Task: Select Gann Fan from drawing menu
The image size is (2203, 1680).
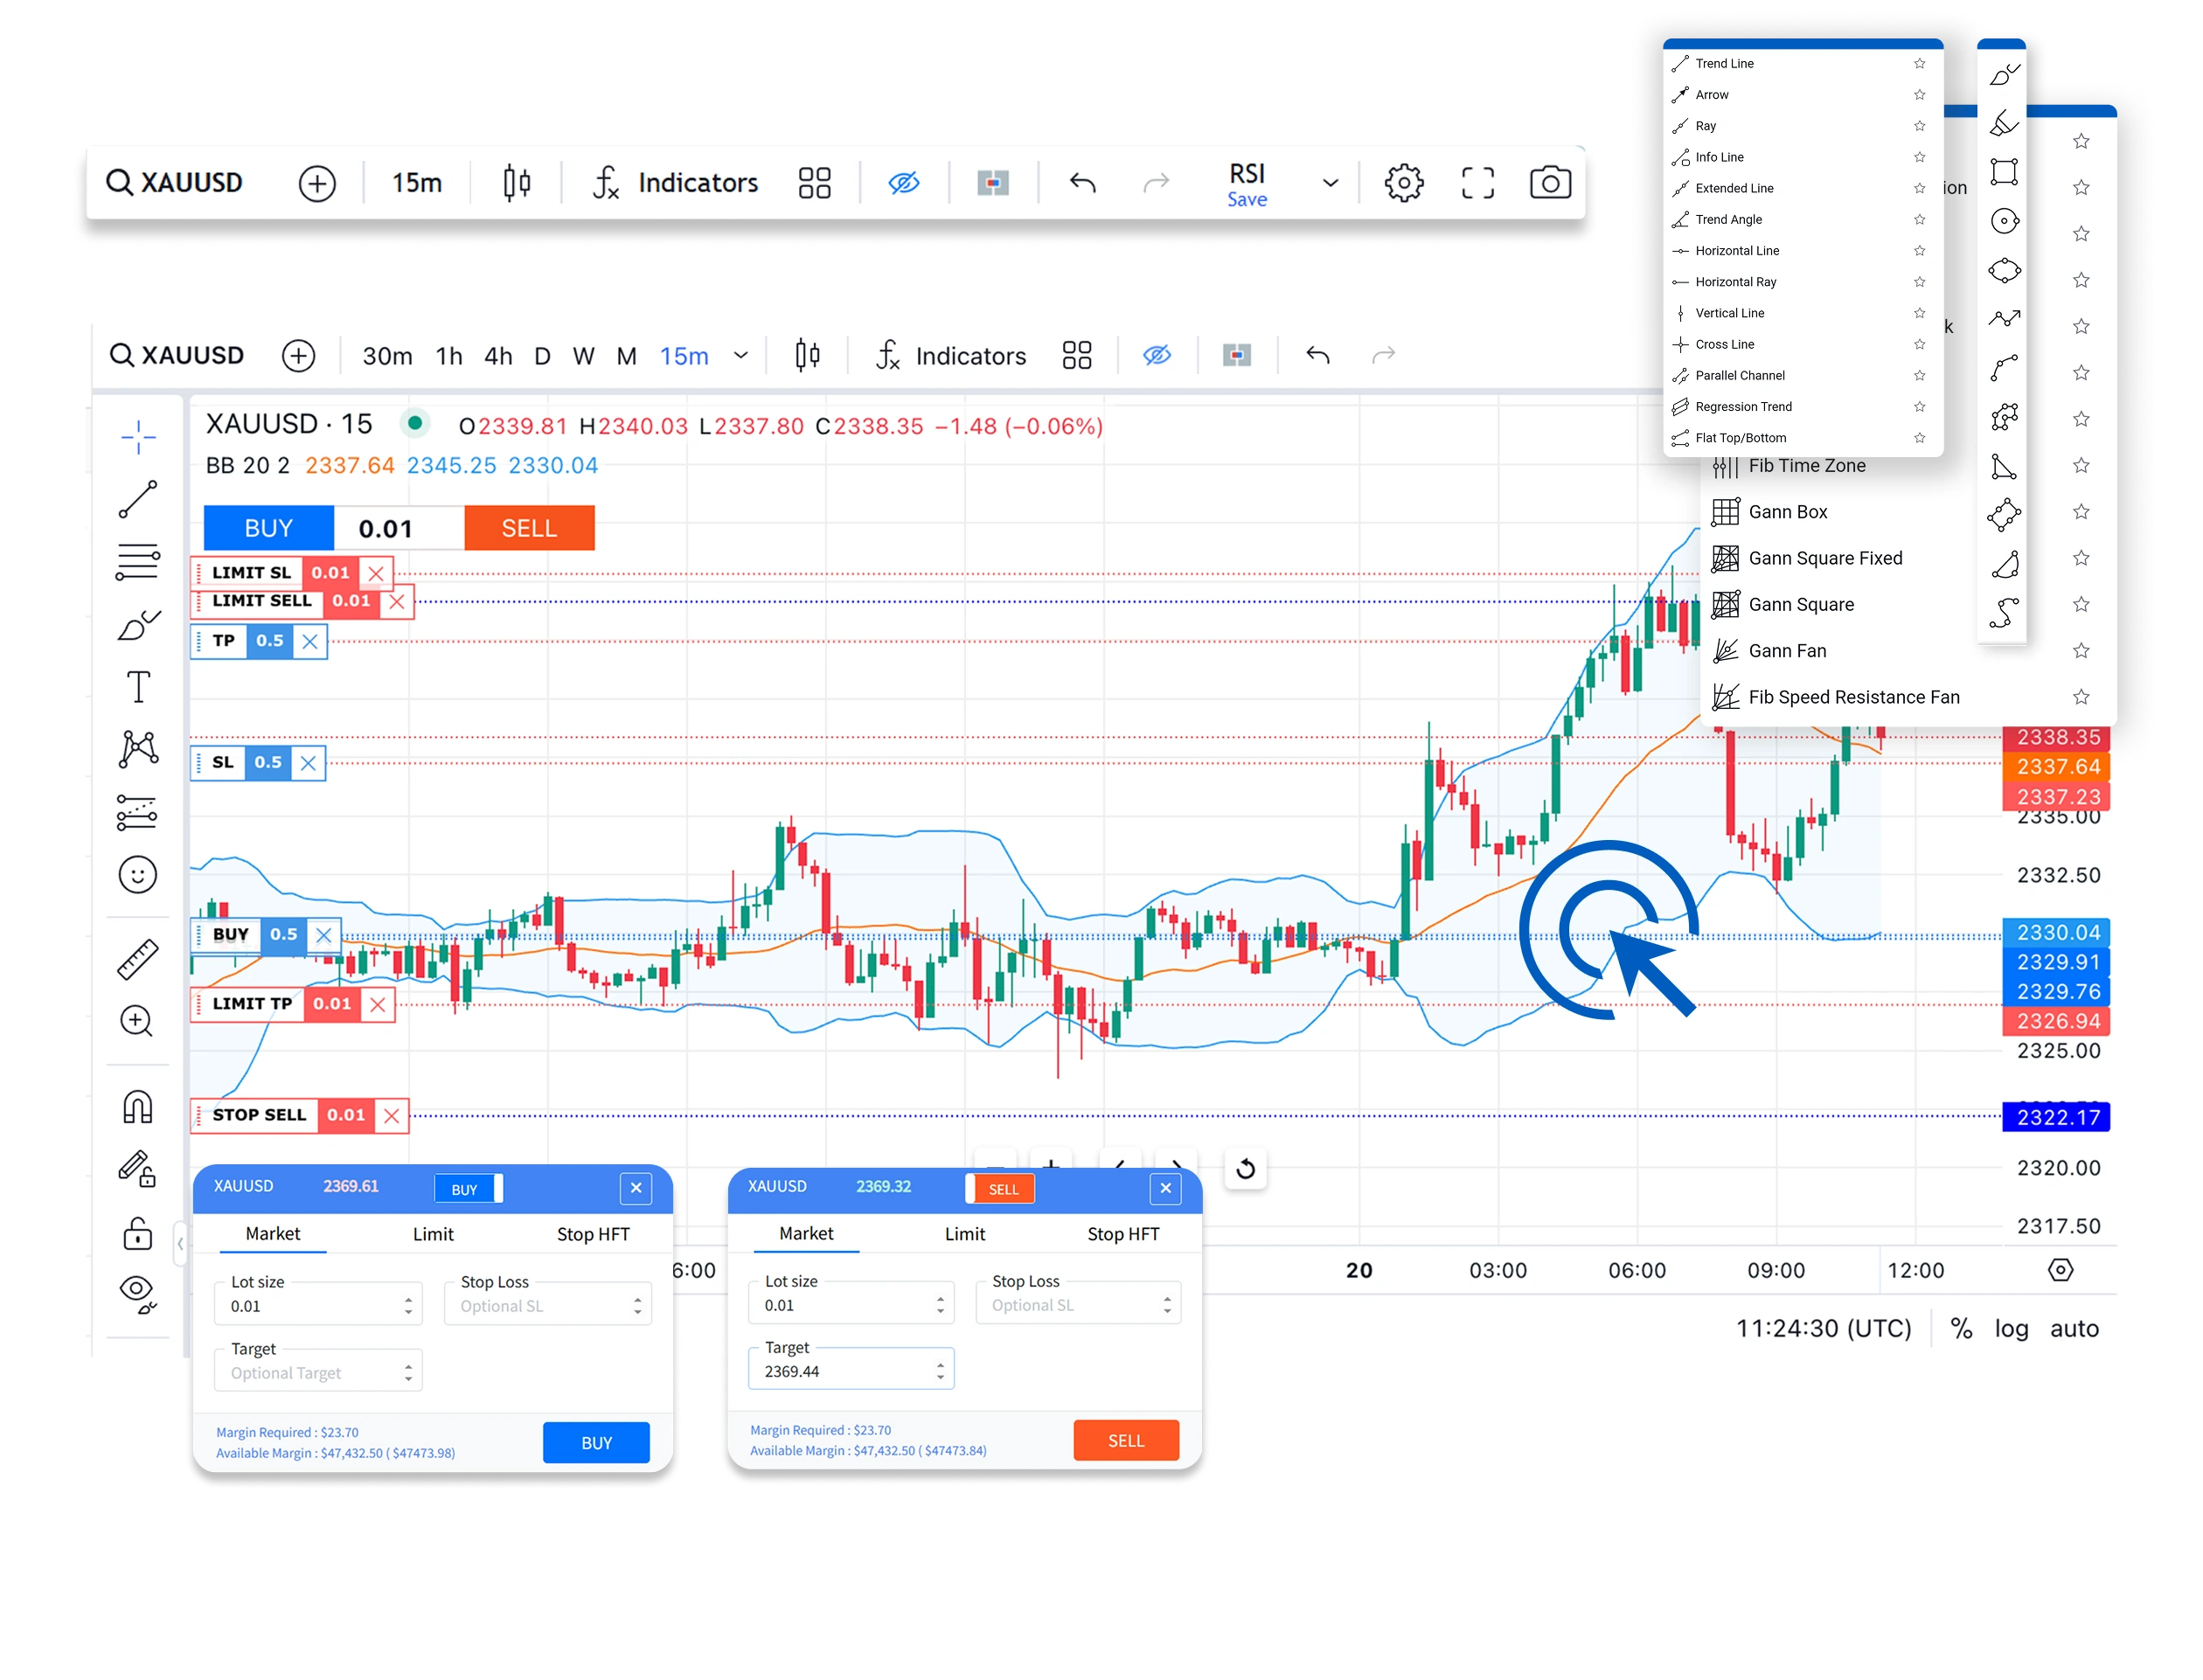Action: pyautogui.click(x=1787, y=651)
